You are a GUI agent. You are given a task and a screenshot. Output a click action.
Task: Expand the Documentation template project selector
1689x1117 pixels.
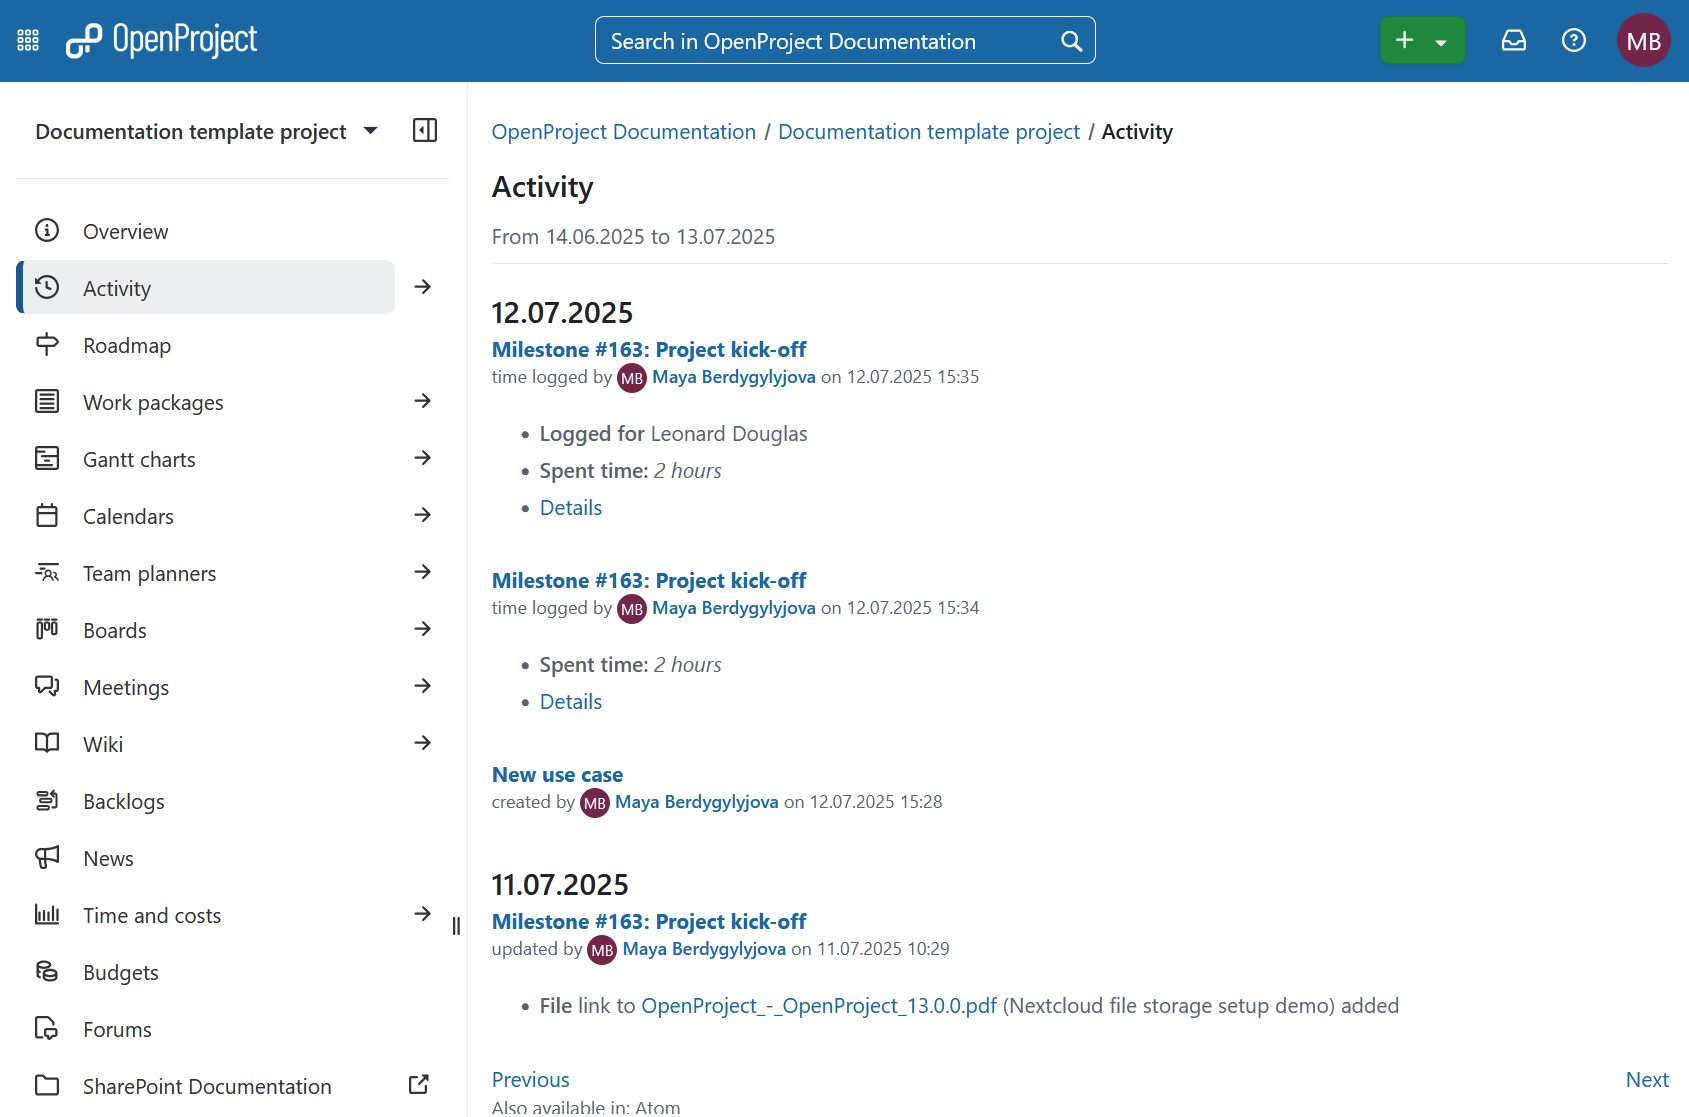tap(370, 130)
